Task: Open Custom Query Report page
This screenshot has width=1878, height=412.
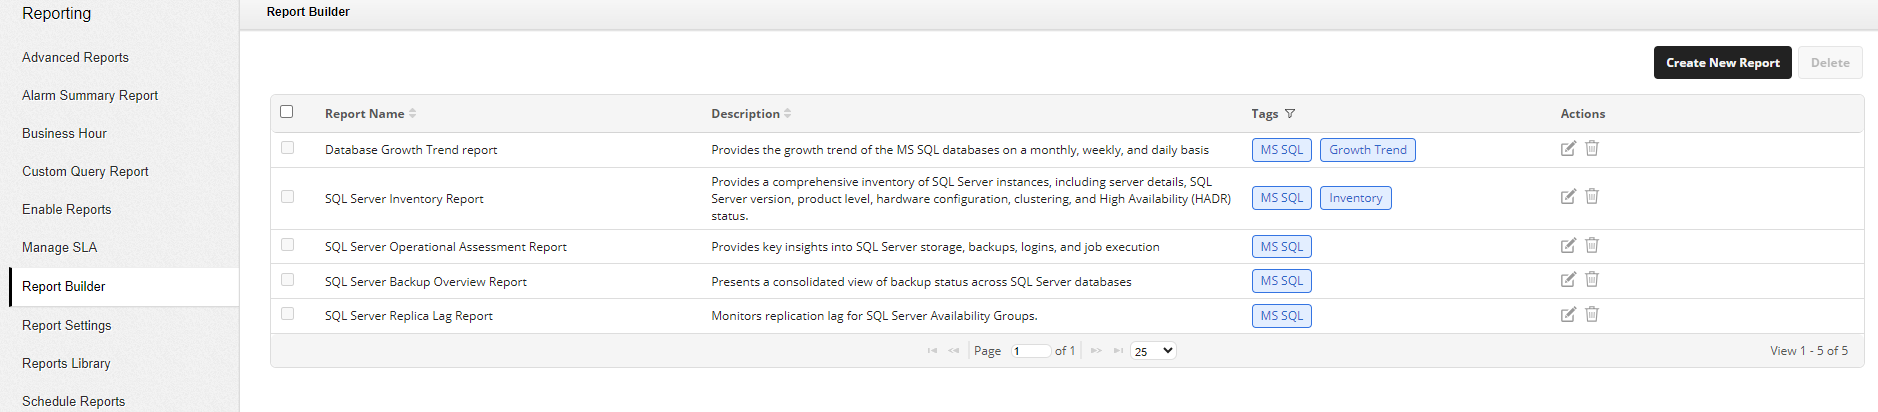Action: (x=85, y=172)
